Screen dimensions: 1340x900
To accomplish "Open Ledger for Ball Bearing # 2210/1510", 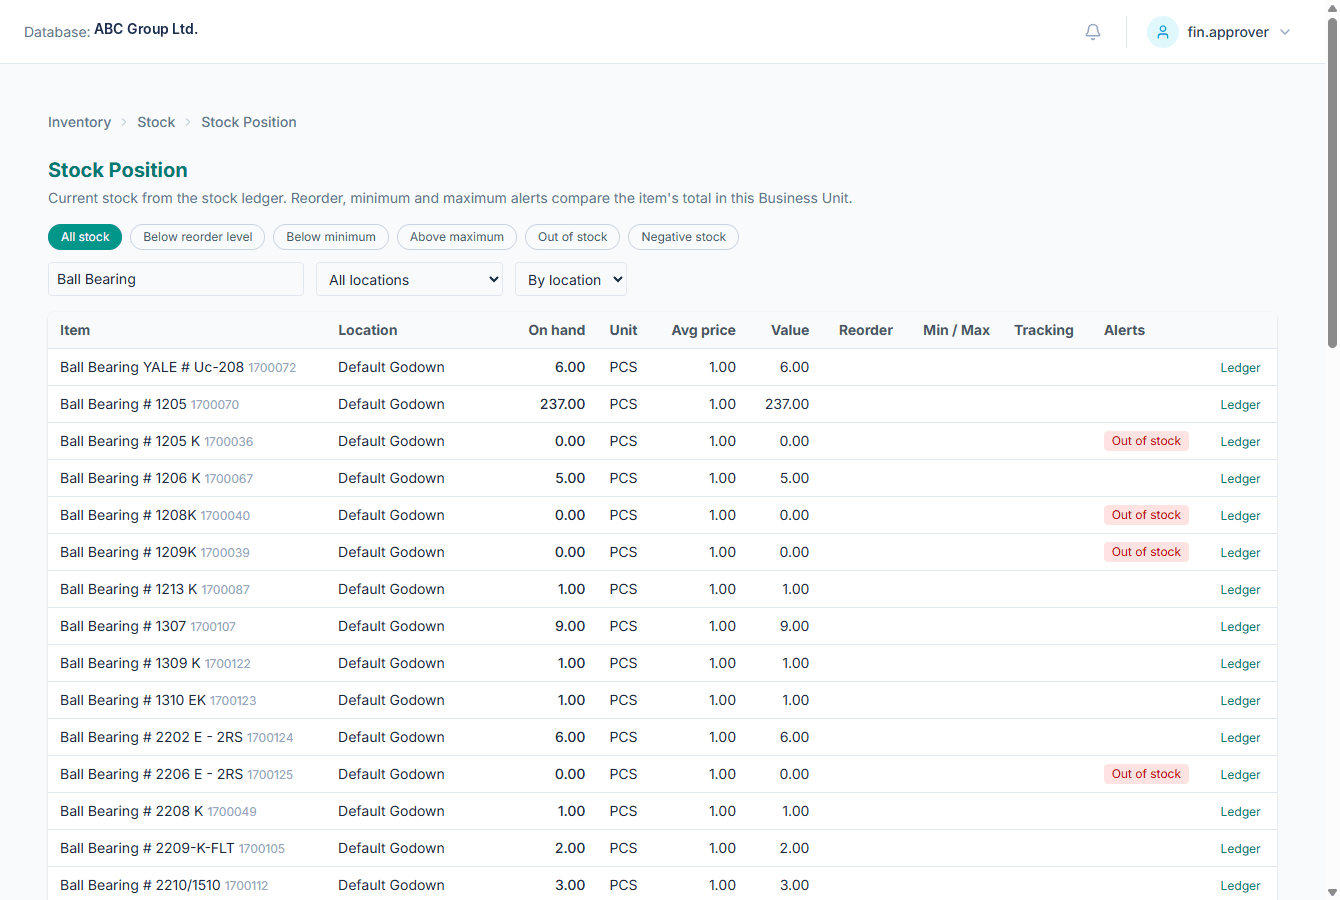I will [x=1240, y=886].
